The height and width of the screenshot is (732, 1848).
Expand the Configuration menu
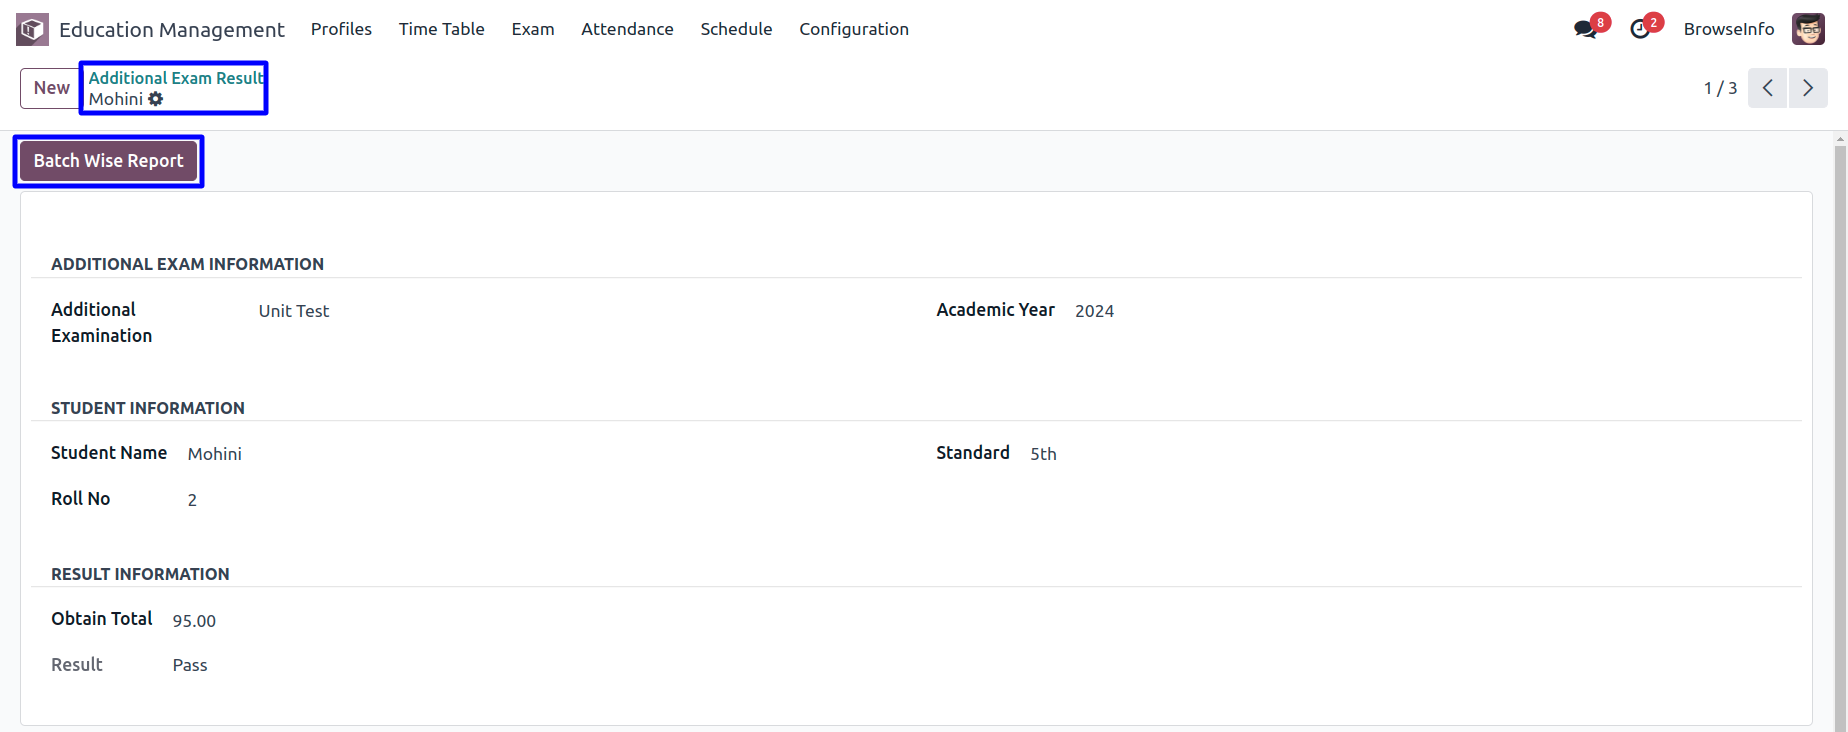coord(854,29)
